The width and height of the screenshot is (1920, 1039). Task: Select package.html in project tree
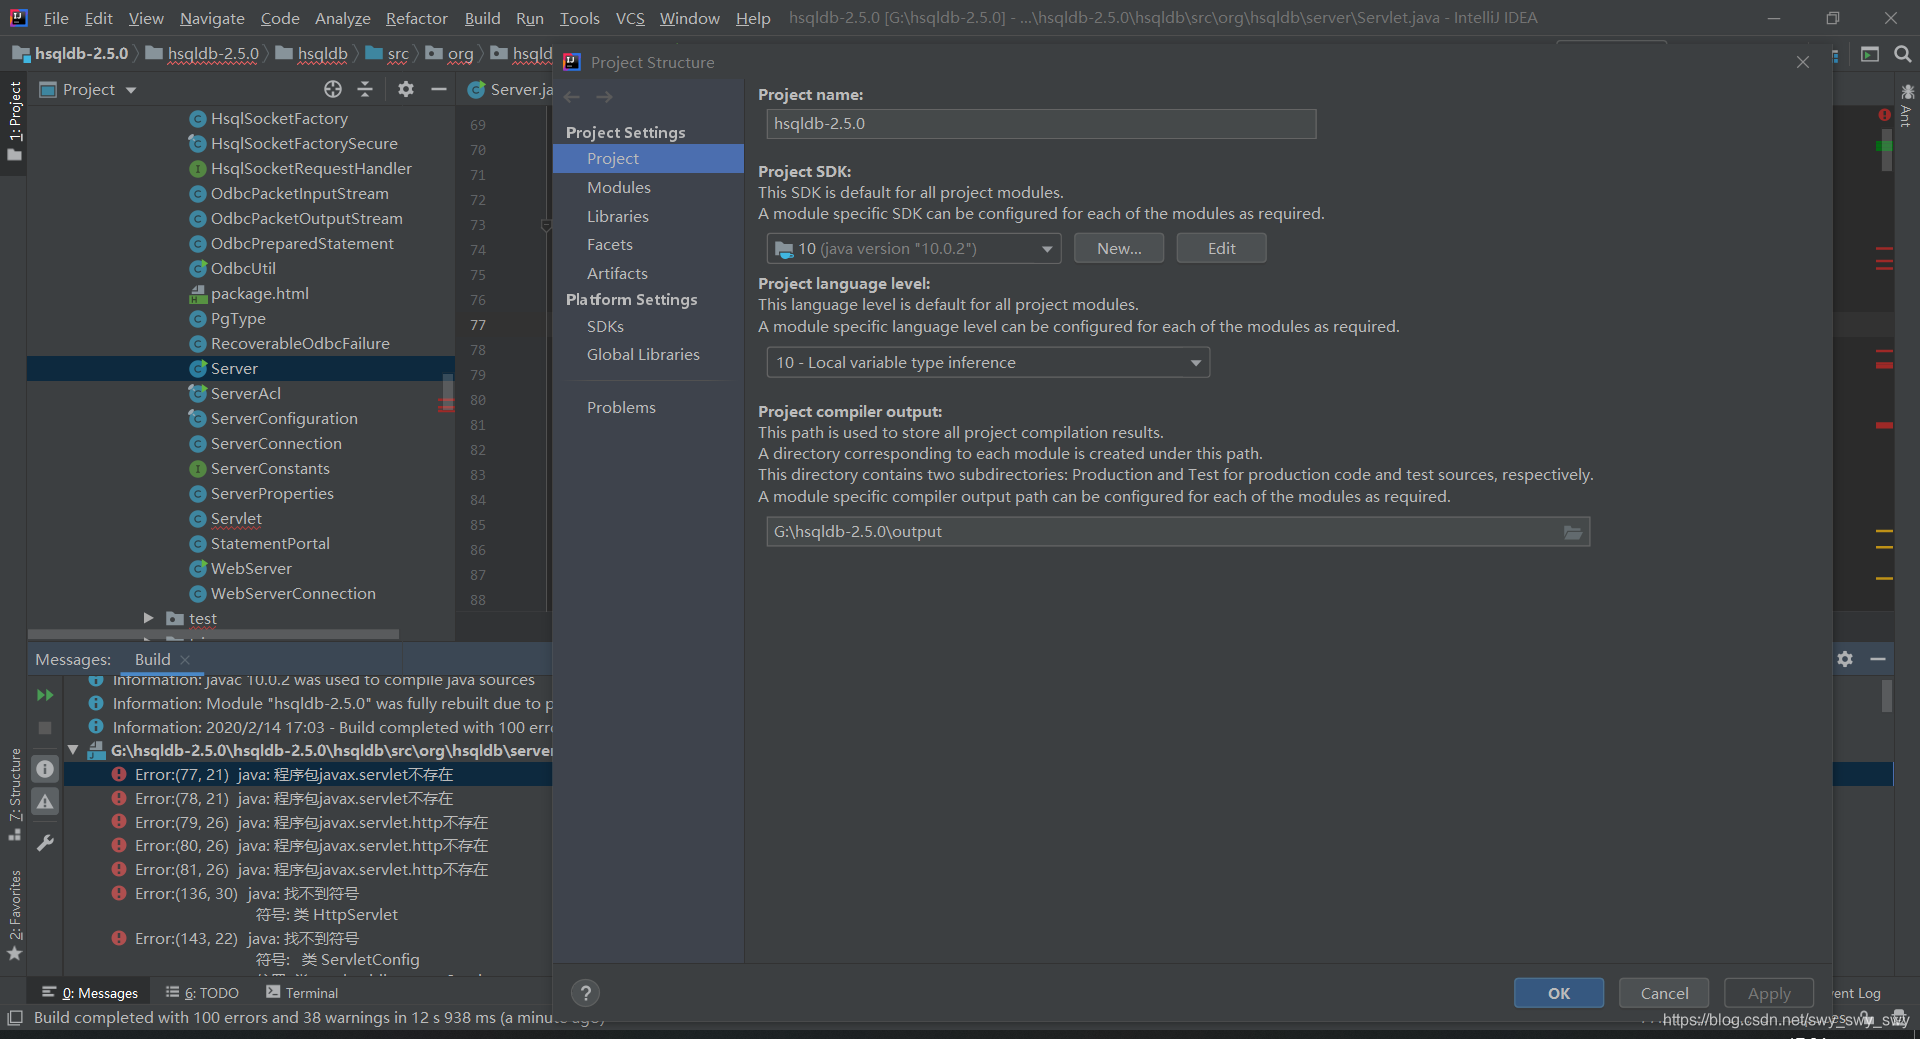259,293
